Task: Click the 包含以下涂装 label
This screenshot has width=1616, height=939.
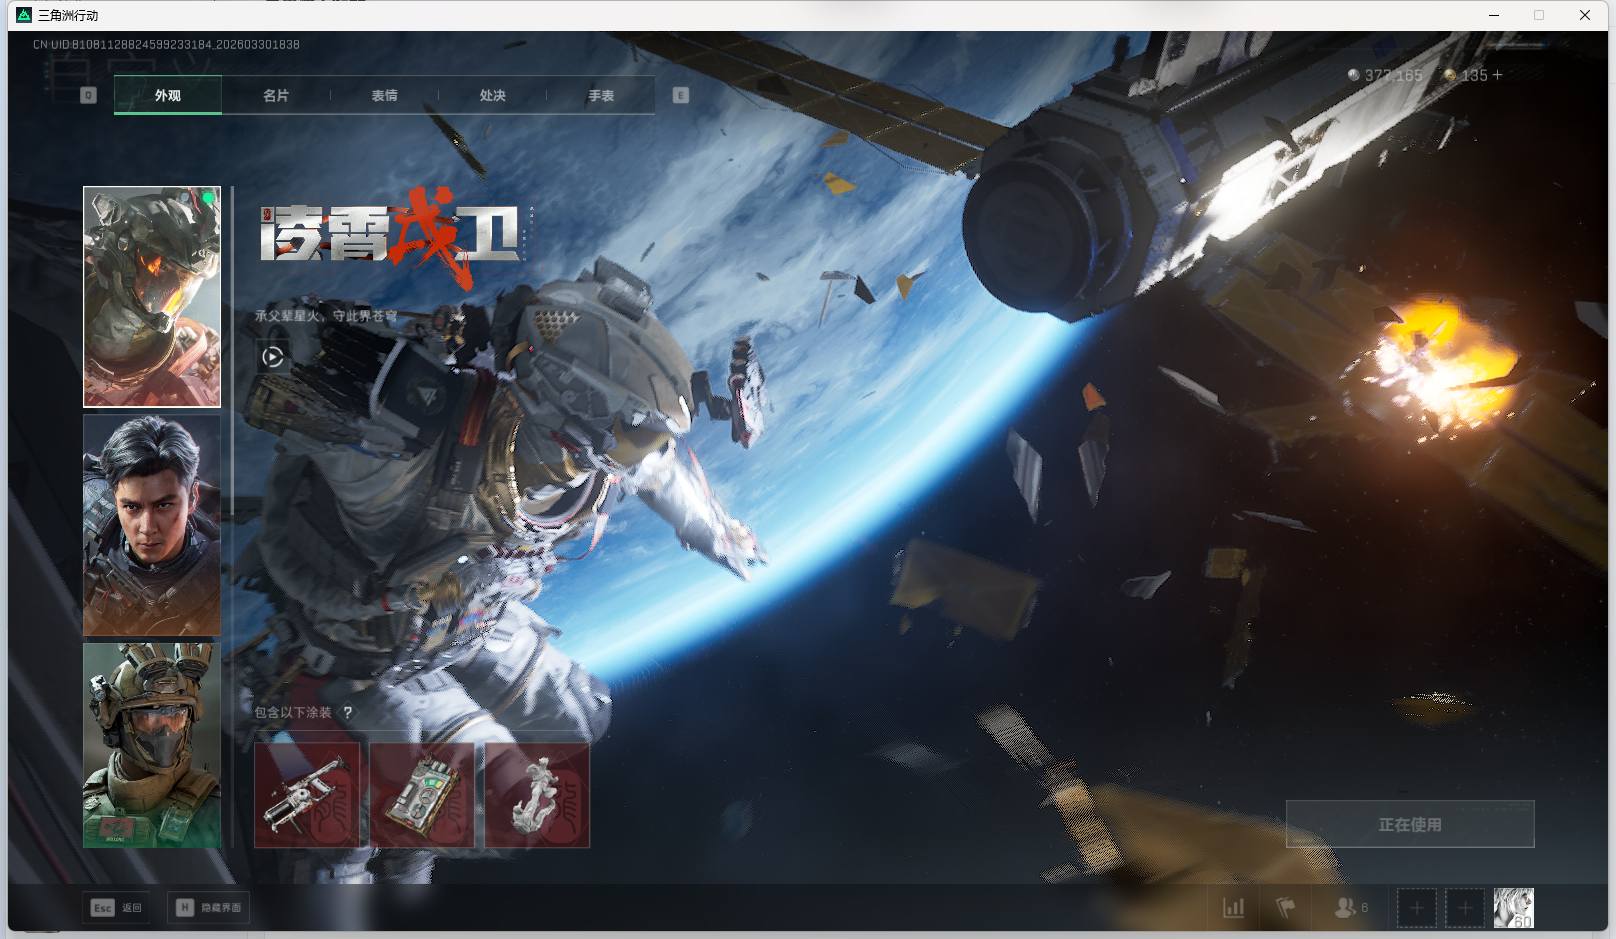Action: pyautogui.click(x=292, y=712)
